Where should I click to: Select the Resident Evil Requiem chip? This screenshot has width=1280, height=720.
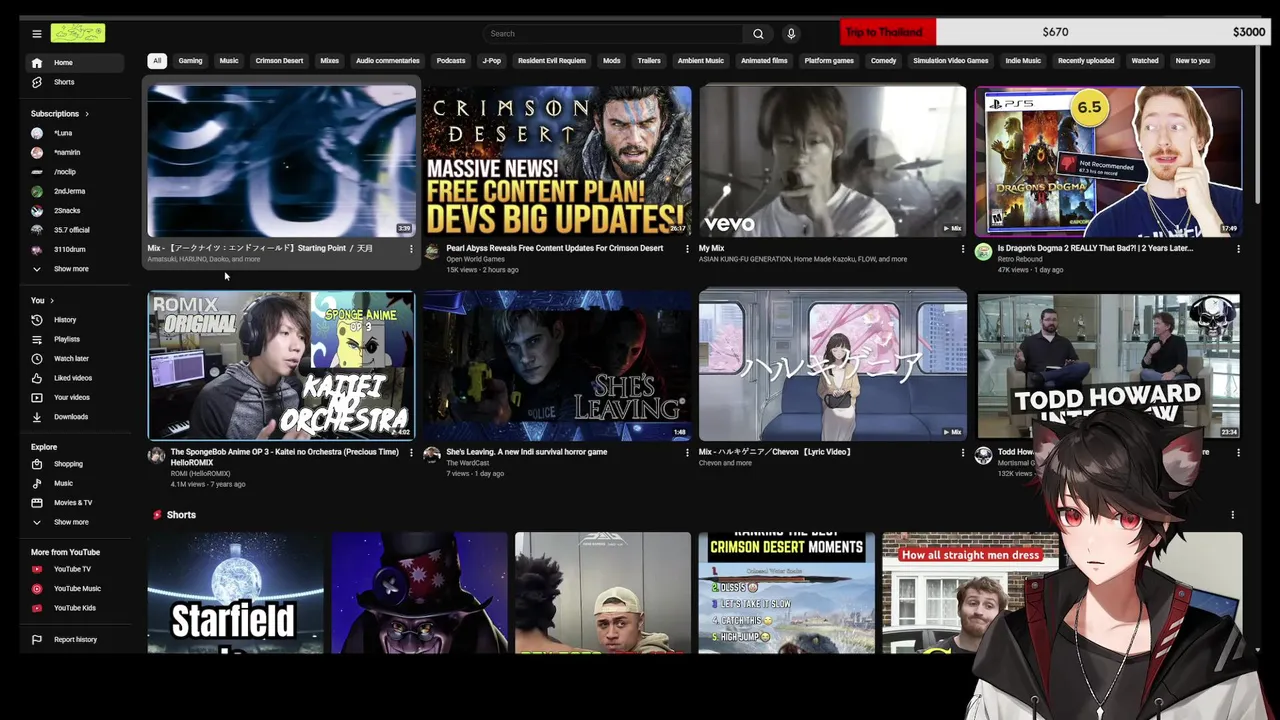552,61
